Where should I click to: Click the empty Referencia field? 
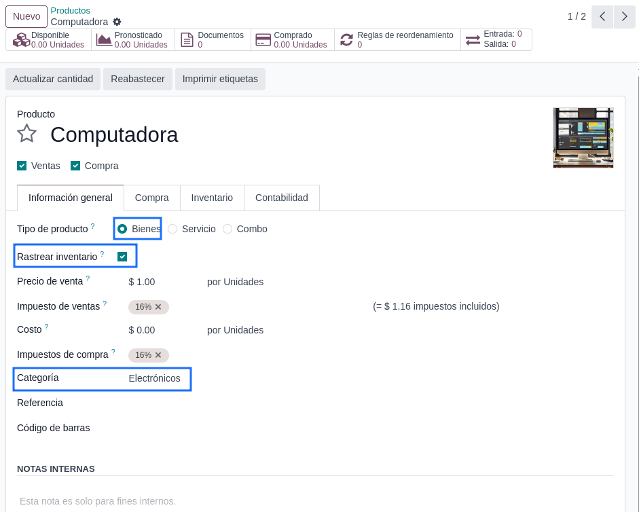coord(245,403)
